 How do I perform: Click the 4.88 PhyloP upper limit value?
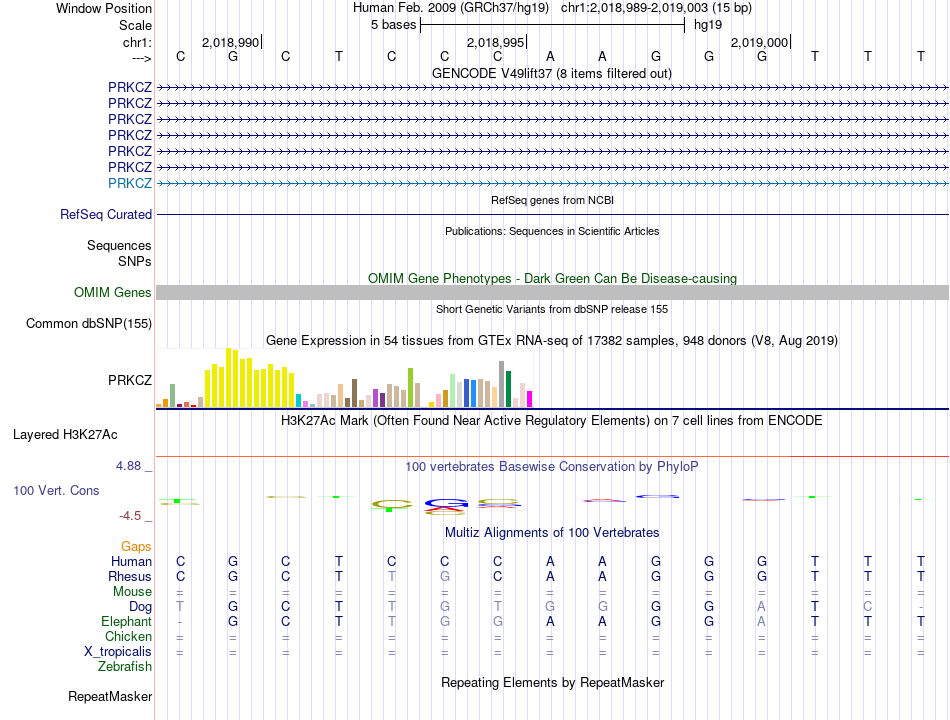tap(128, 466)
